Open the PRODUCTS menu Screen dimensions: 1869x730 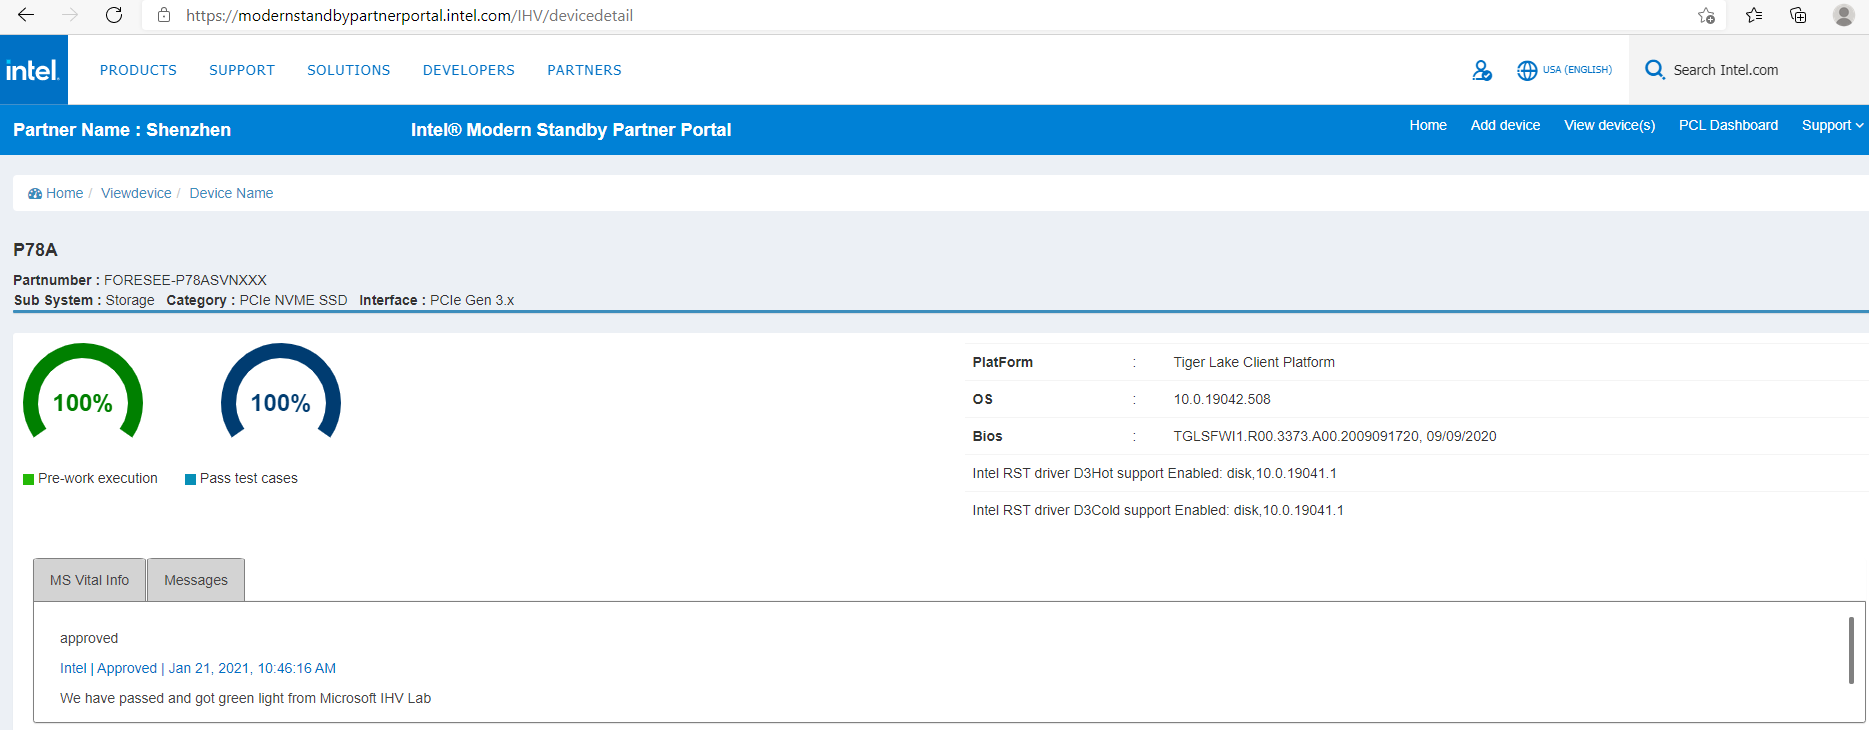point(138,70)
